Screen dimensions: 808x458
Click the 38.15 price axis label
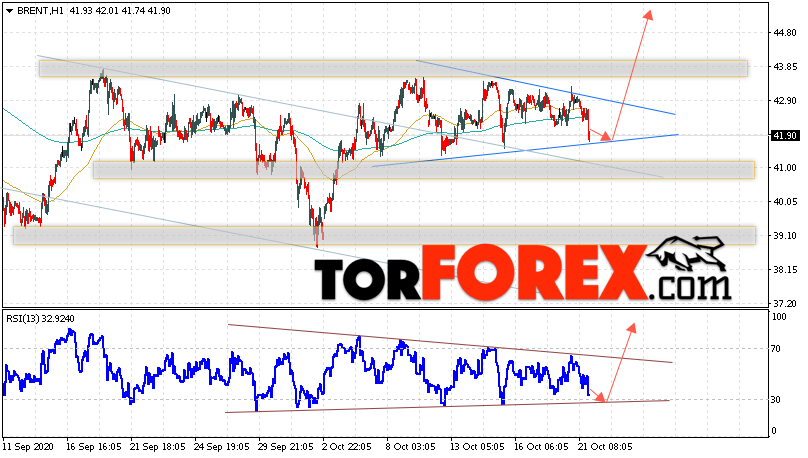(x=784, y=270)
